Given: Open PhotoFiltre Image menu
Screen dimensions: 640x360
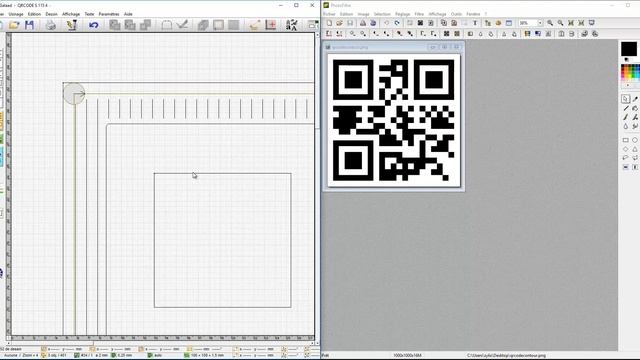Looking at the screenshot, I should pos(363,14).
